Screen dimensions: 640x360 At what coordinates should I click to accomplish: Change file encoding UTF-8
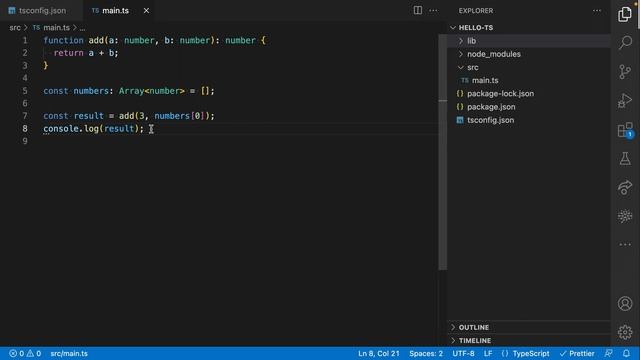click(x=463, y=353)
